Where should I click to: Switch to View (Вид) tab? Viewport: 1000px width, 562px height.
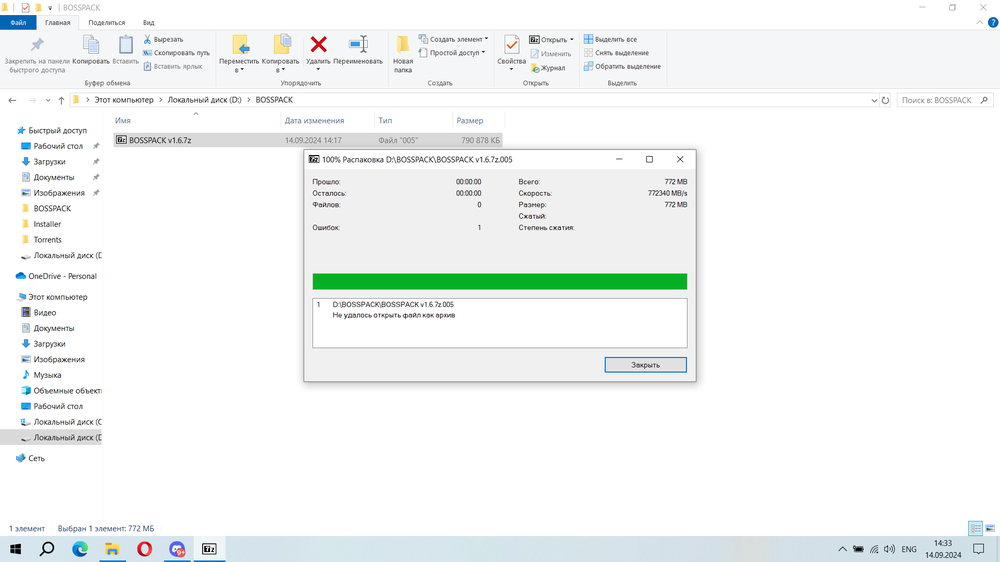click(149, 22)
